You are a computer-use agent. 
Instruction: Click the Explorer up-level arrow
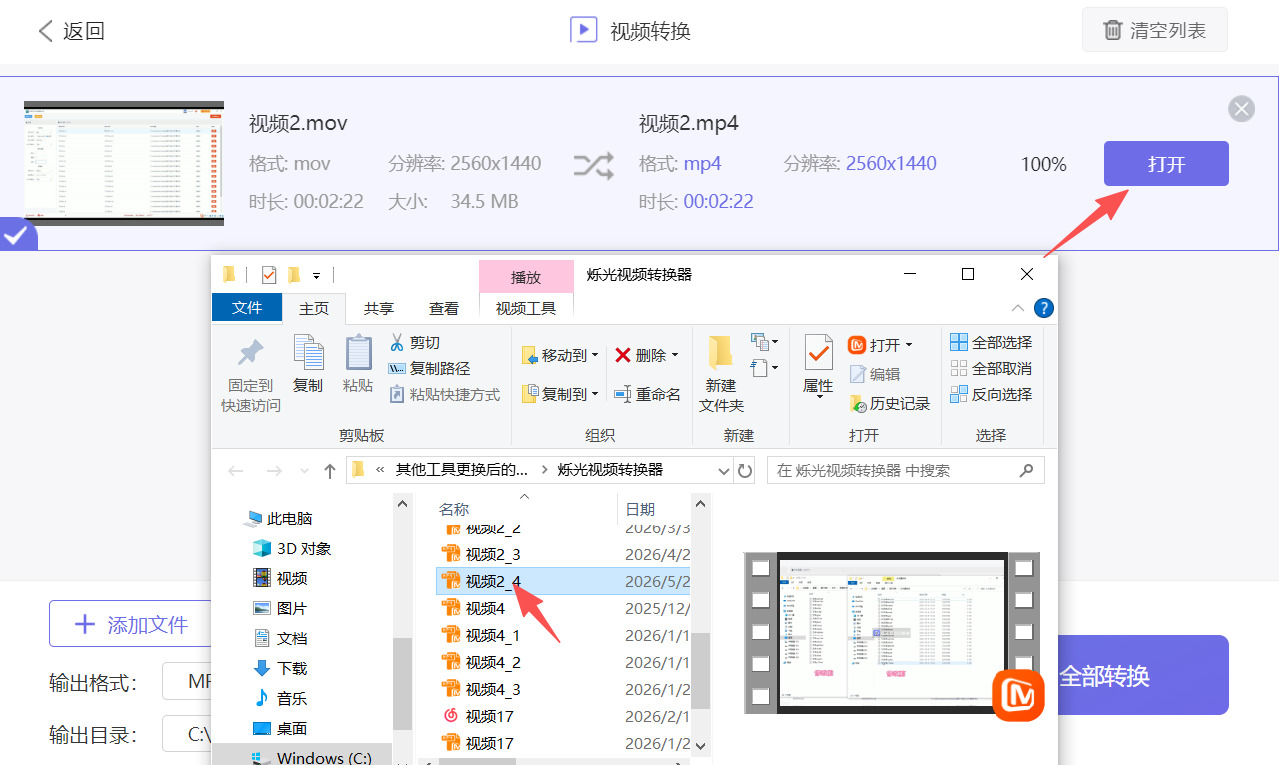330,470
